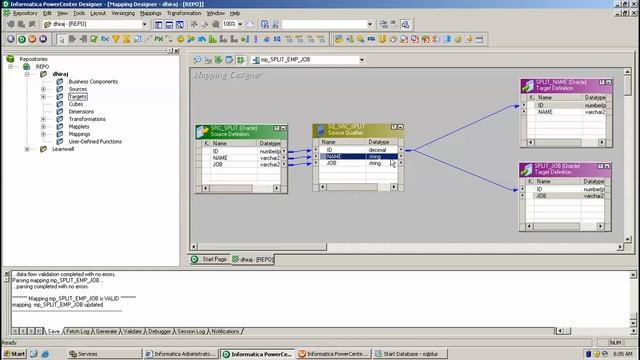Click the first icon right of the search box
Screen dimensions: 640x360
tap(383, 24)
